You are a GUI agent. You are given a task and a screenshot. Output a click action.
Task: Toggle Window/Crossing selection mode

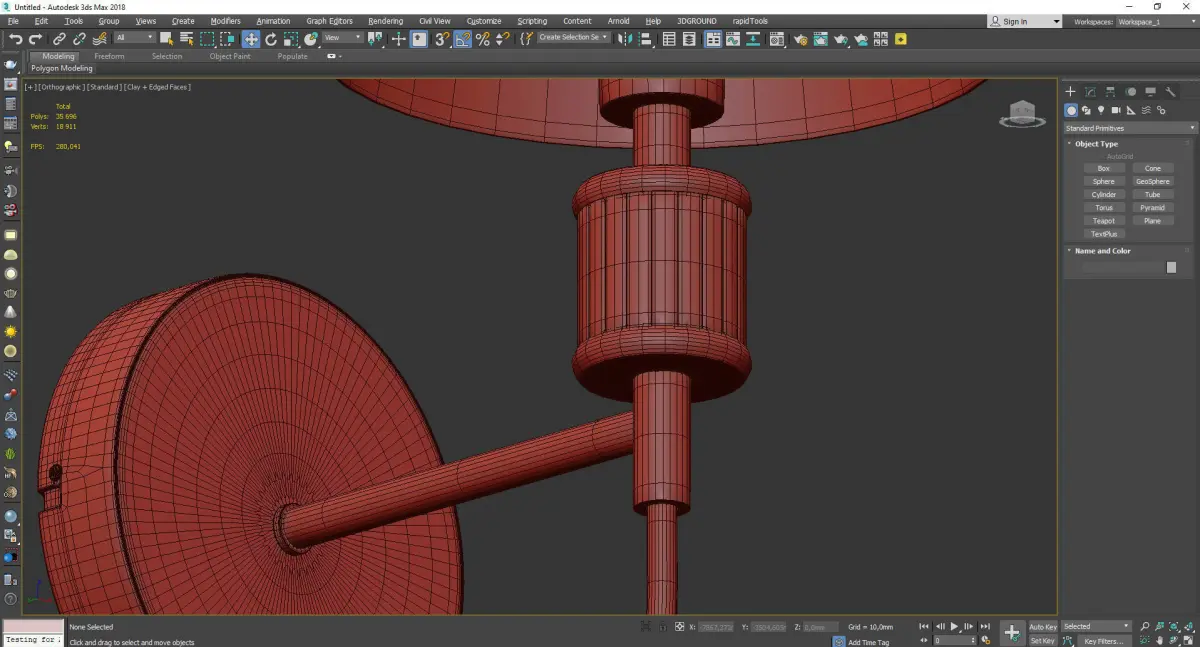[228, 39]
